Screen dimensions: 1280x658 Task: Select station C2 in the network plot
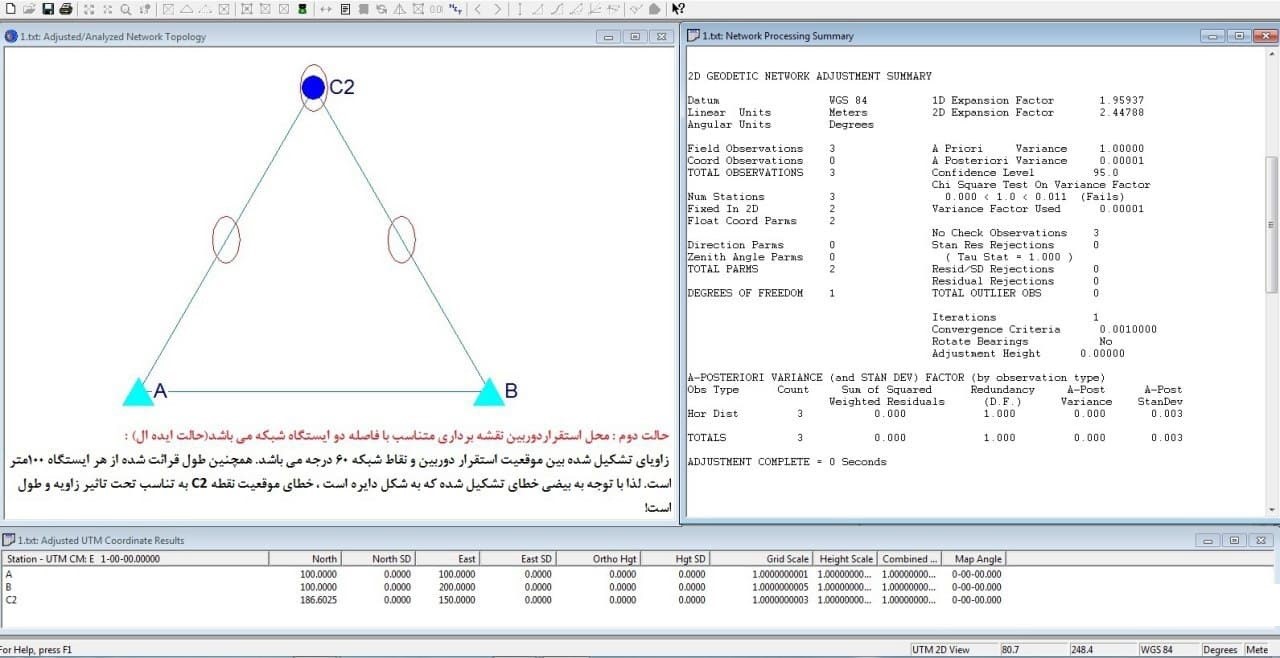click(x=314, y=88)
